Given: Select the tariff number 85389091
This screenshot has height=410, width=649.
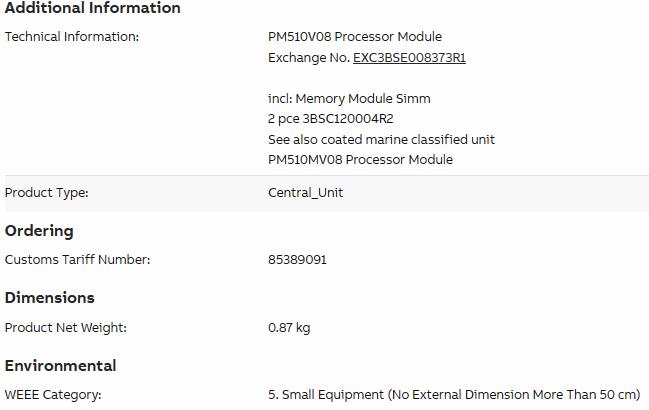Looking at the screenshot, I should click(x=297, y=260).
